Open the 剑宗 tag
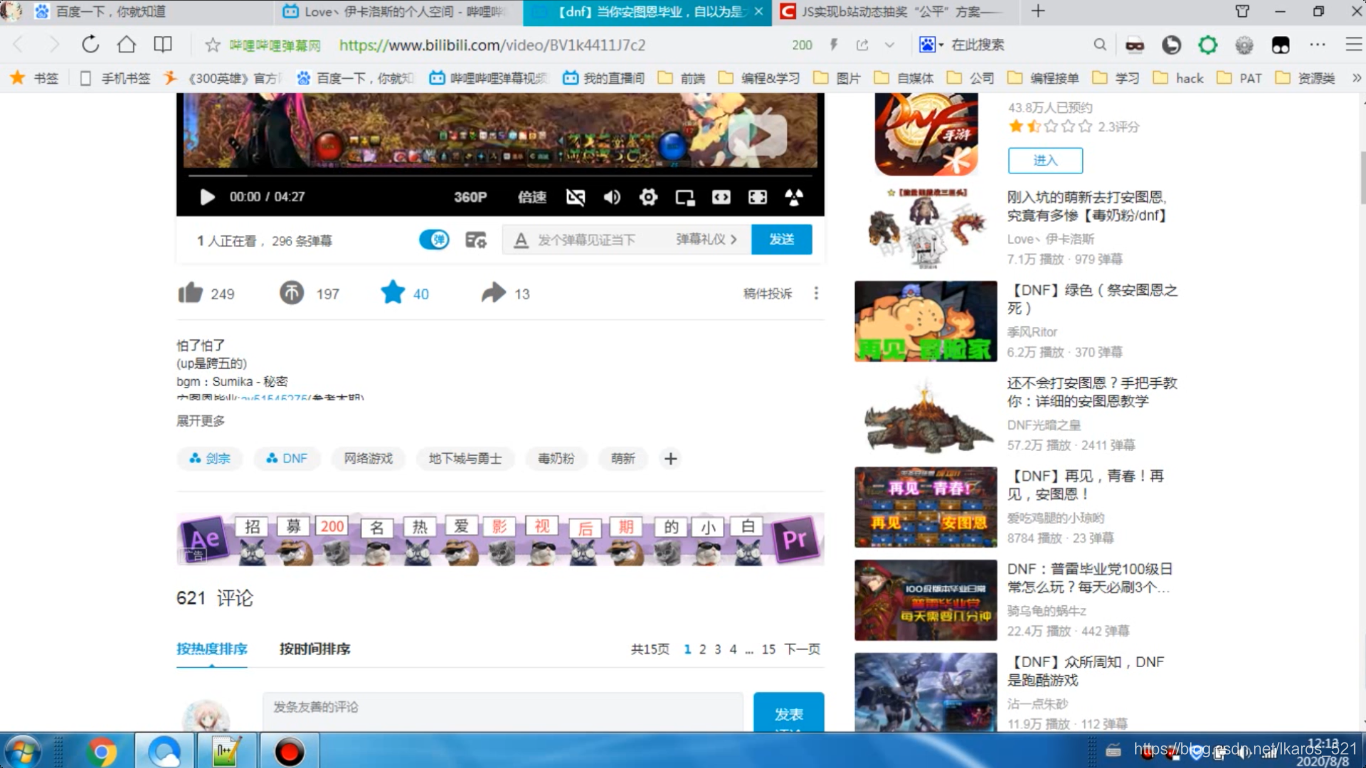1366x768 pixels. [x=210, y=459]
